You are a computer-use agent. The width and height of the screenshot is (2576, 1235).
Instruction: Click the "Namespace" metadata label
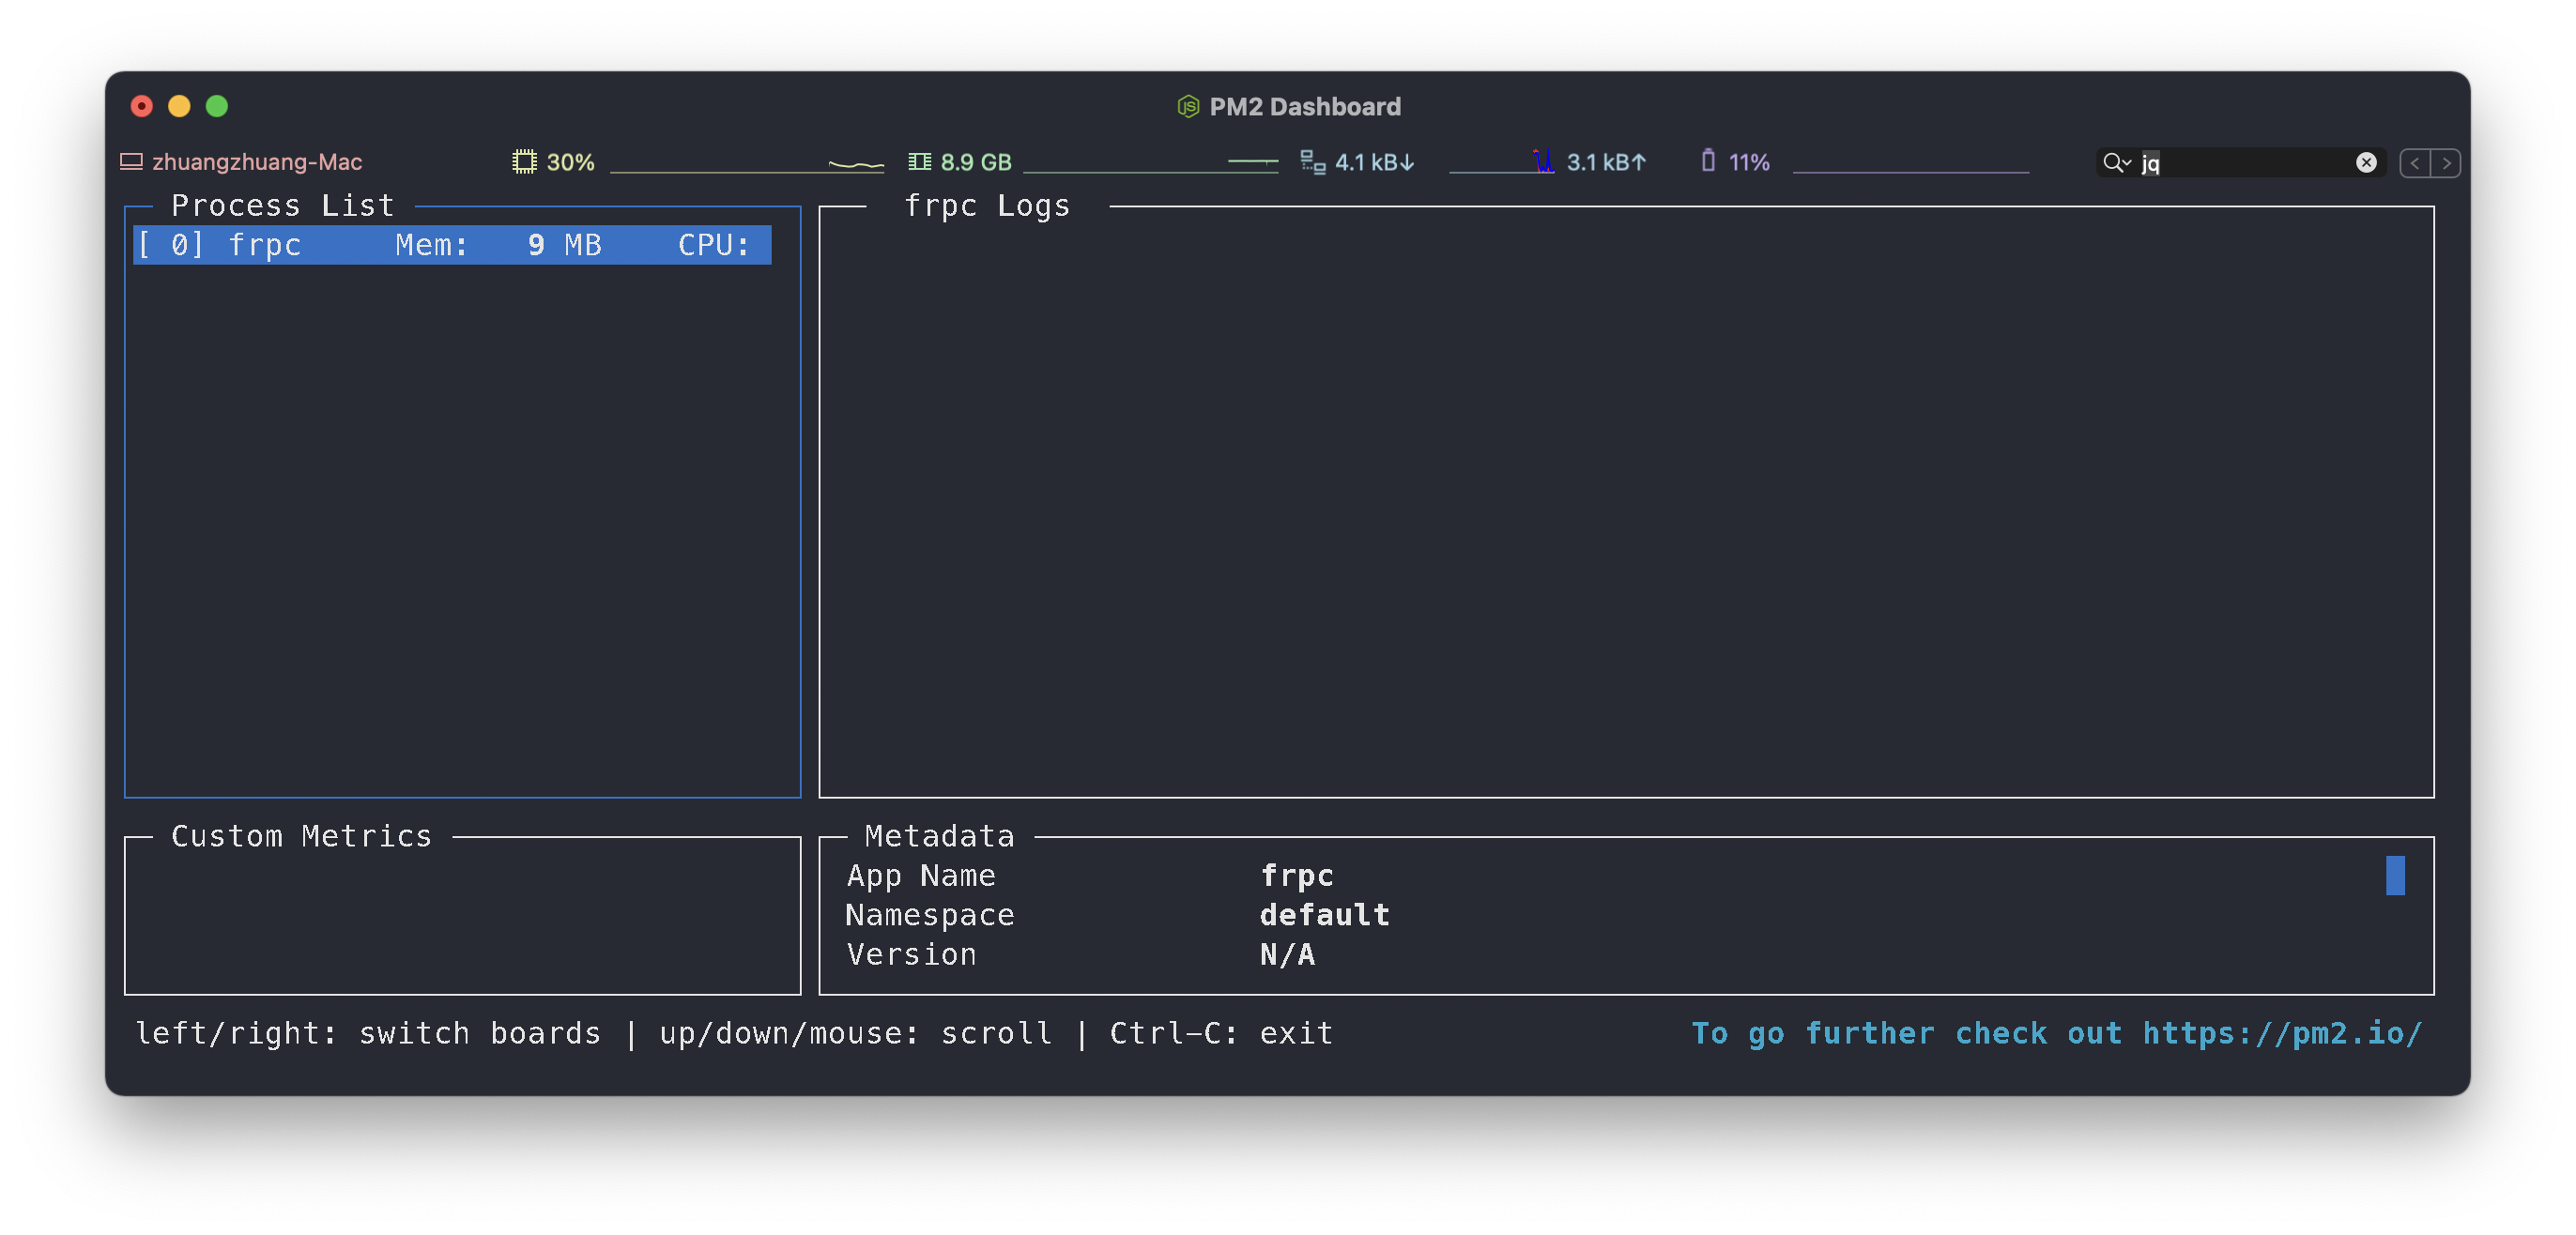pyautogui.click(x=930, y=915)
